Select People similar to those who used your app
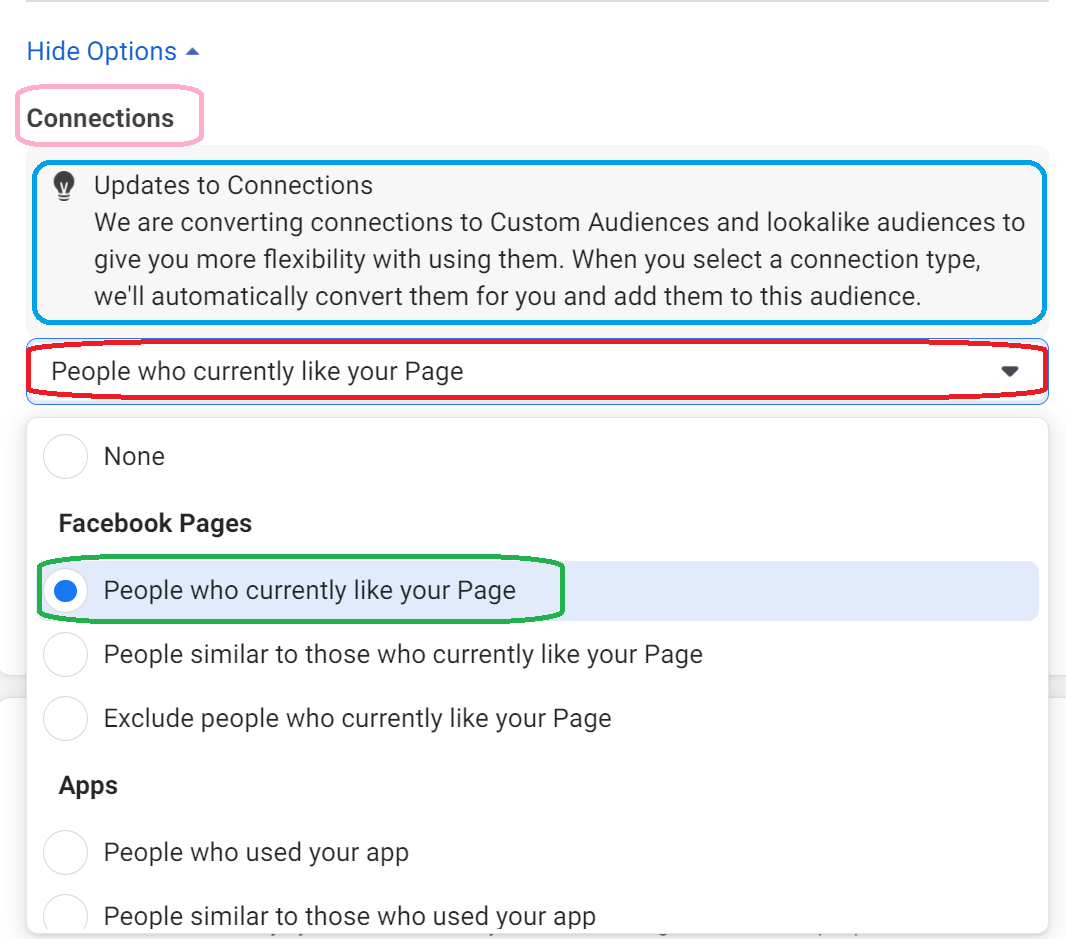1066x939 pixels. click(66, 915)
